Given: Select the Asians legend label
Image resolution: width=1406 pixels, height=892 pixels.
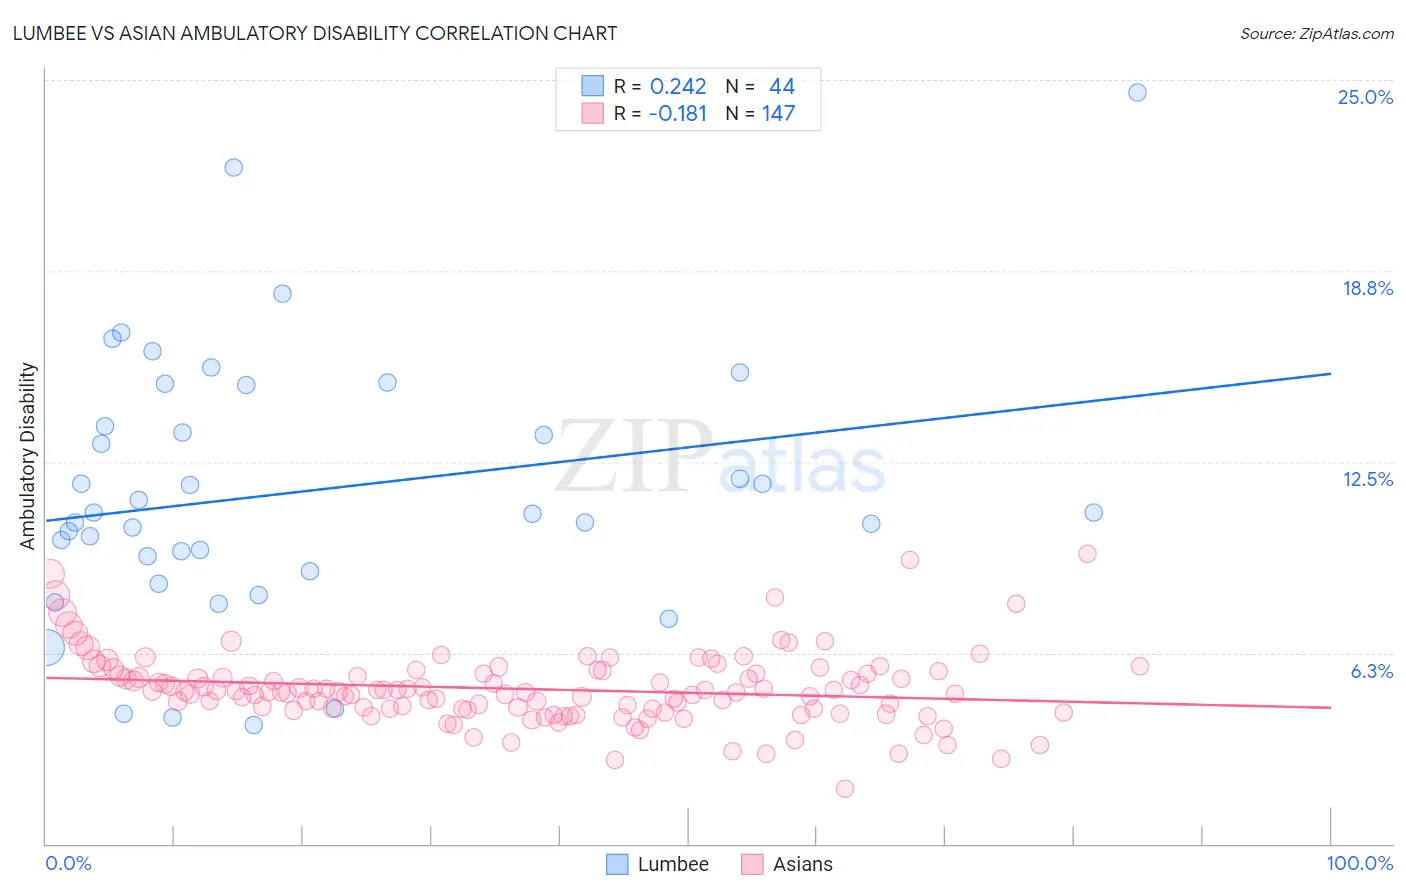Looking at the screenshot, I should 802,864.
